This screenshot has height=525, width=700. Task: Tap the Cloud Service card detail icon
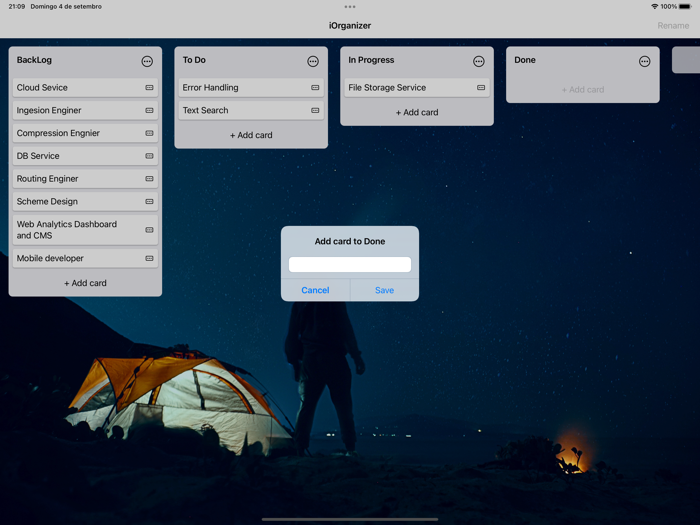click(x=149, y=88)
